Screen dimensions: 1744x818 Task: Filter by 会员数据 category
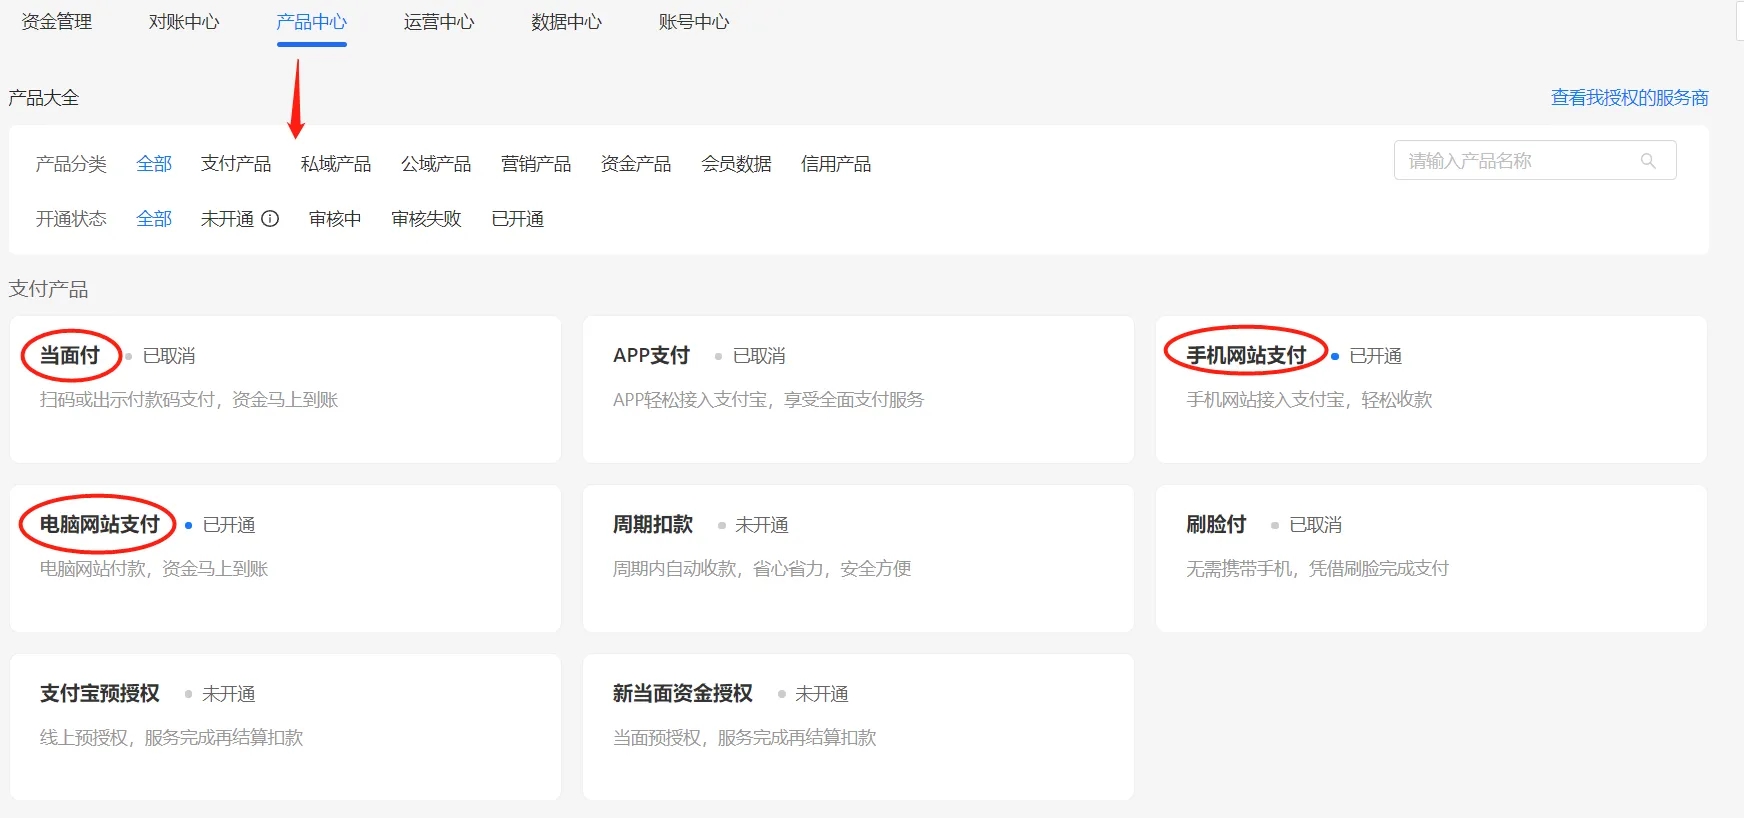pos(736,163)
